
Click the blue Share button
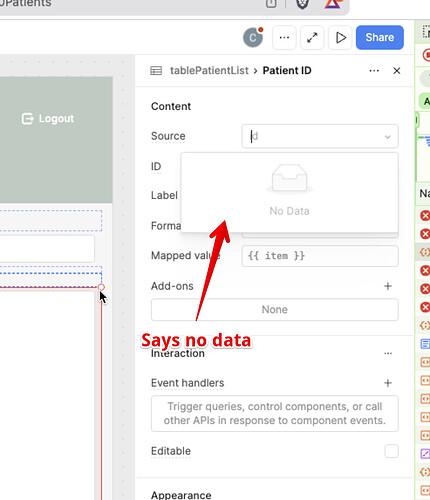coord(380,37)
